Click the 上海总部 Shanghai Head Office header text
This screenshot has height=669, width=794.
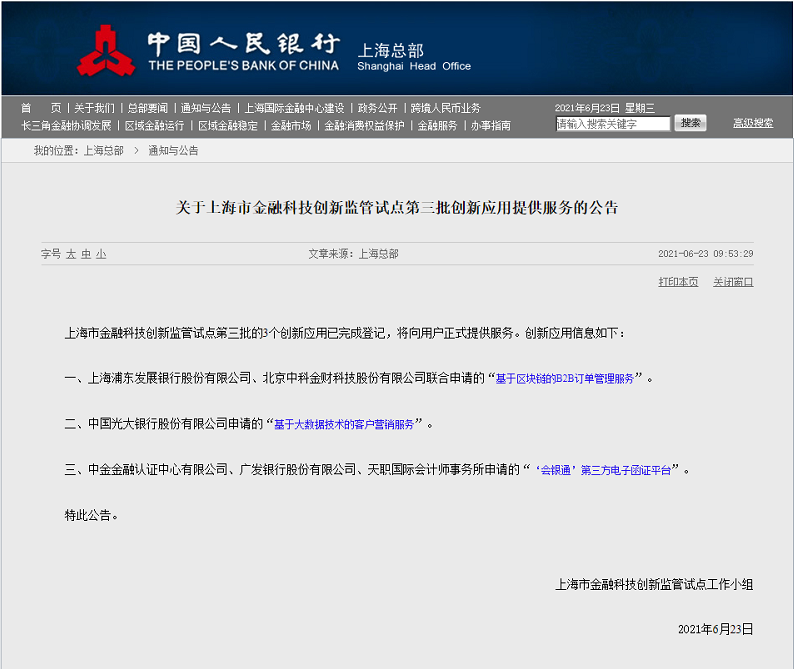click(x=414, y=57)
